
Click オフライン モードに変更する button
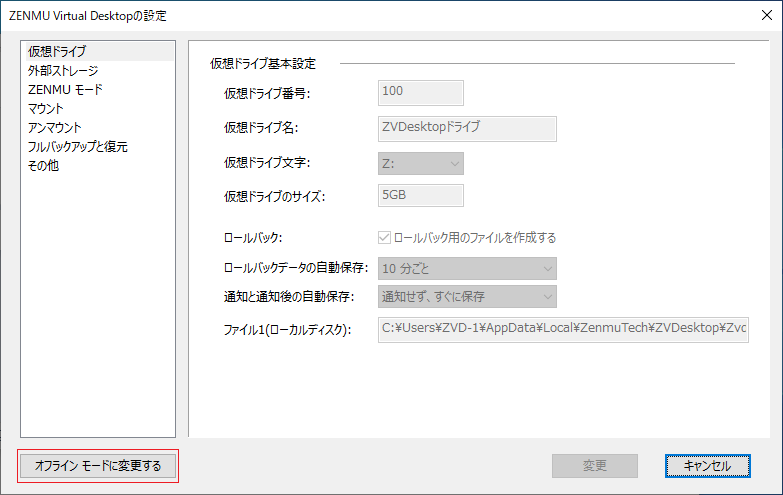[98, 466]
